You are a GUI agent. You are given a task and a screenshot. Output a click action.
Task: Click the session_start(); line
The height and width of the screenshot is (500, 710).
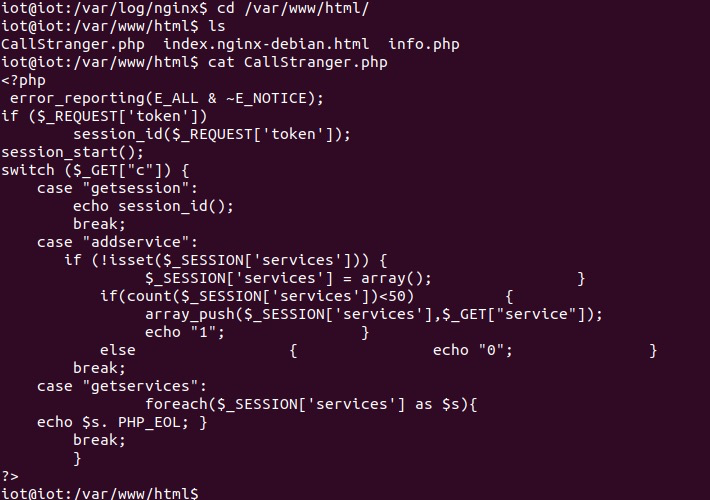pos(72,152)
